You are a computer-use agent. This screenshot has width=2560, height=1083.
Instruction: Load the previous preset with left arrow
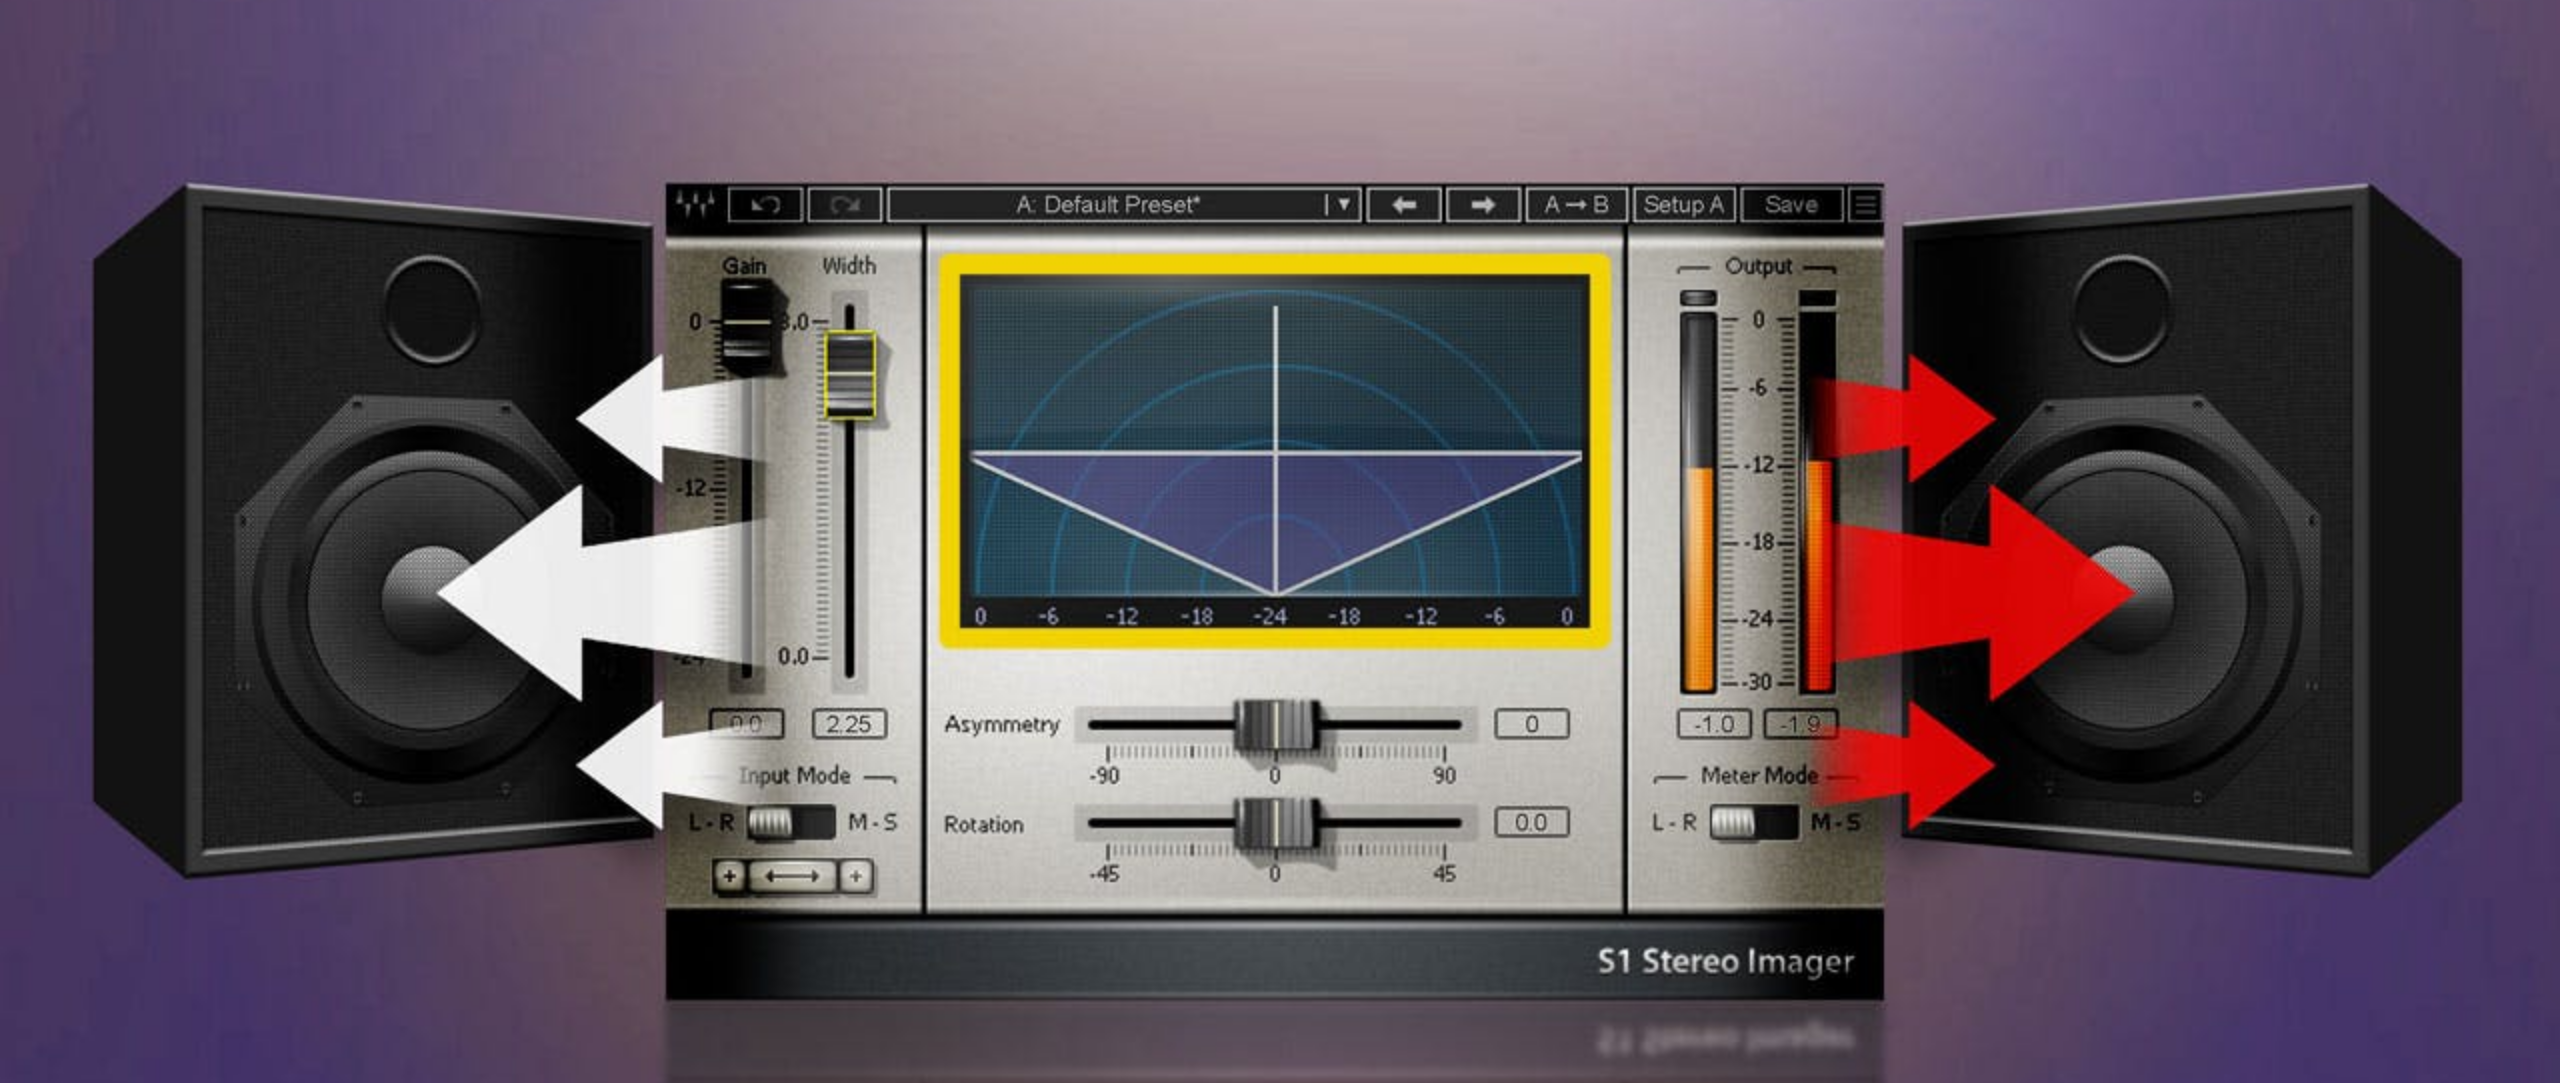tap(1404, 205)
